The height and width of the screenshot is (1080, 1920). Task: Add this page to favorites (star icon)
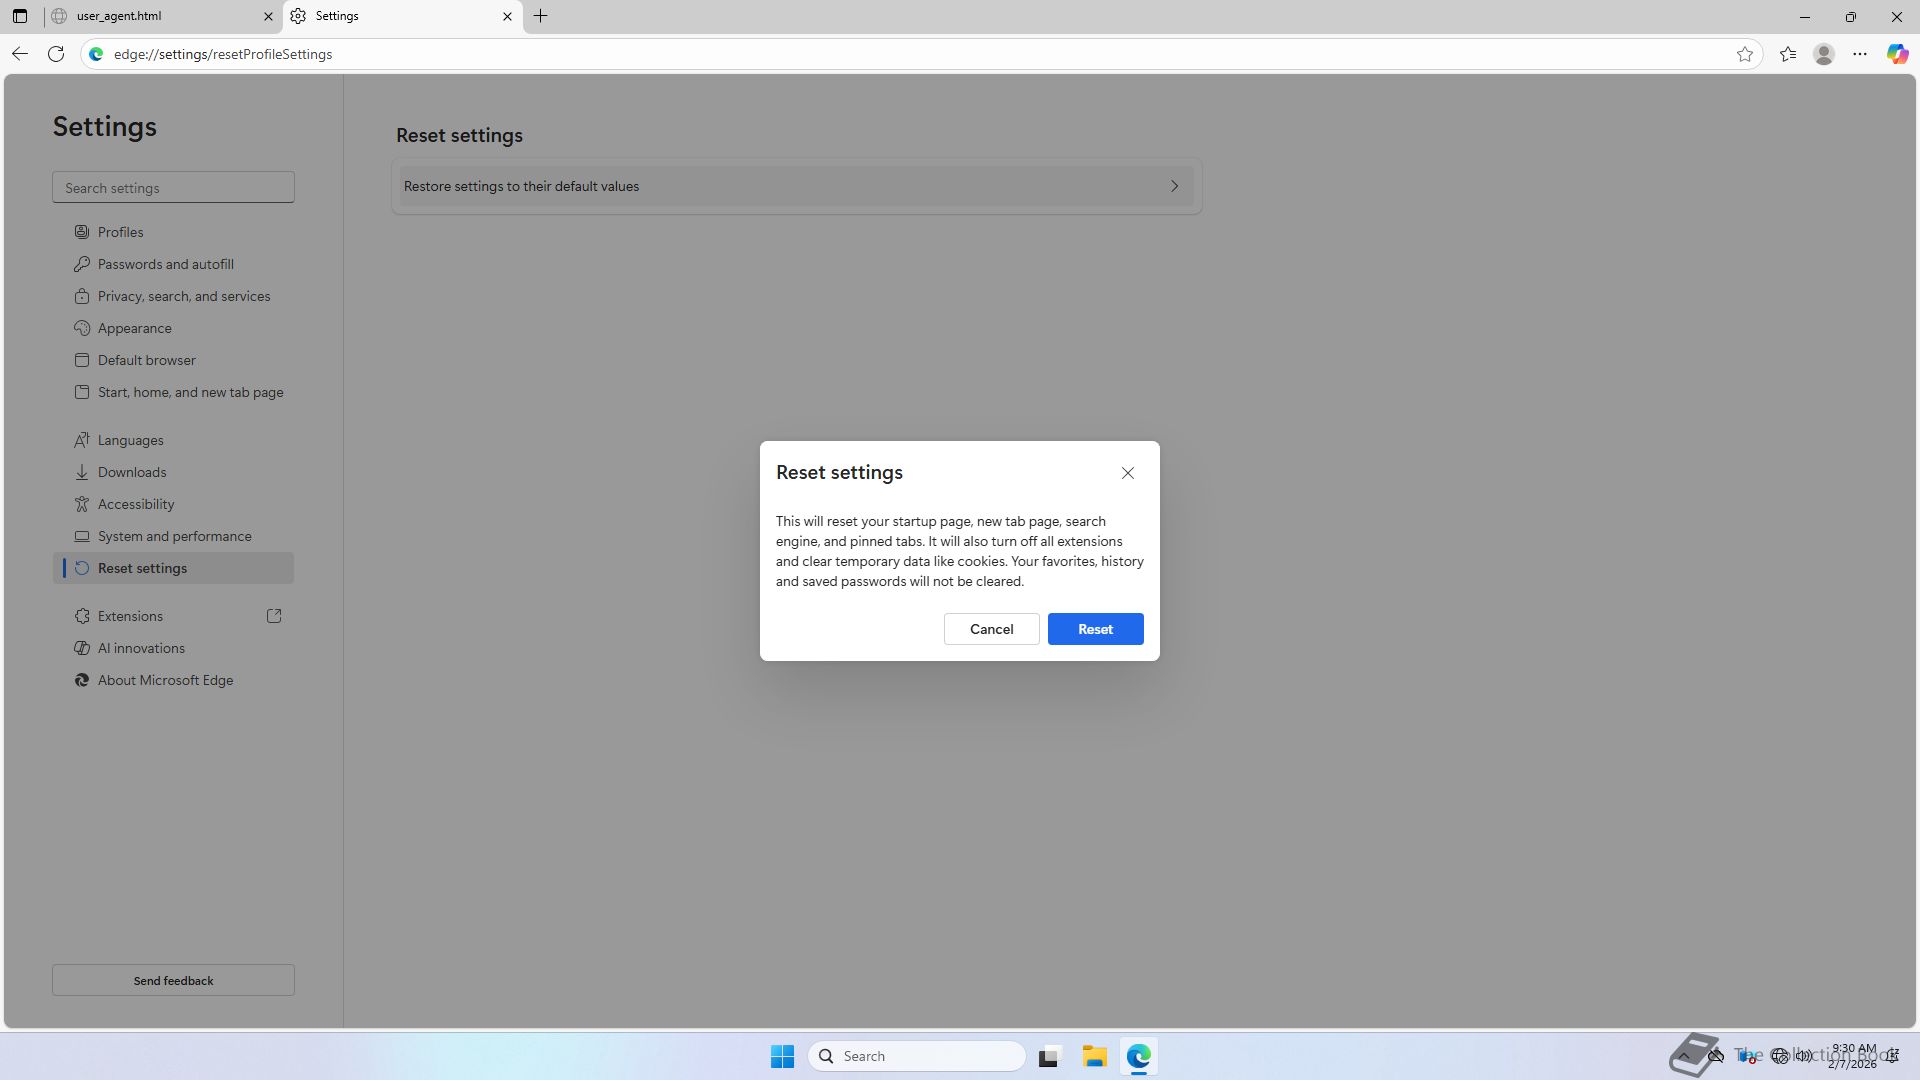1745,54
